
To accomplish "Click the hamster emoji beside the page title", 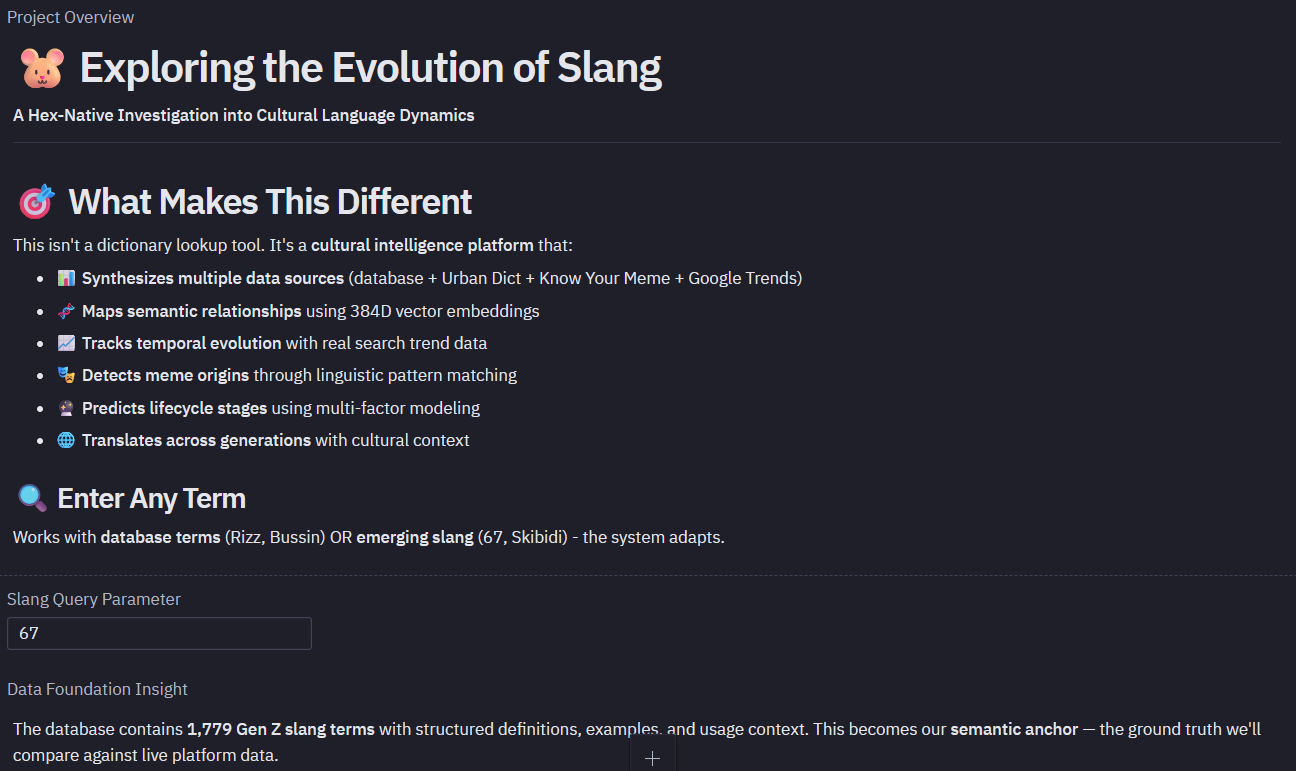I will (x=42, y=68).
